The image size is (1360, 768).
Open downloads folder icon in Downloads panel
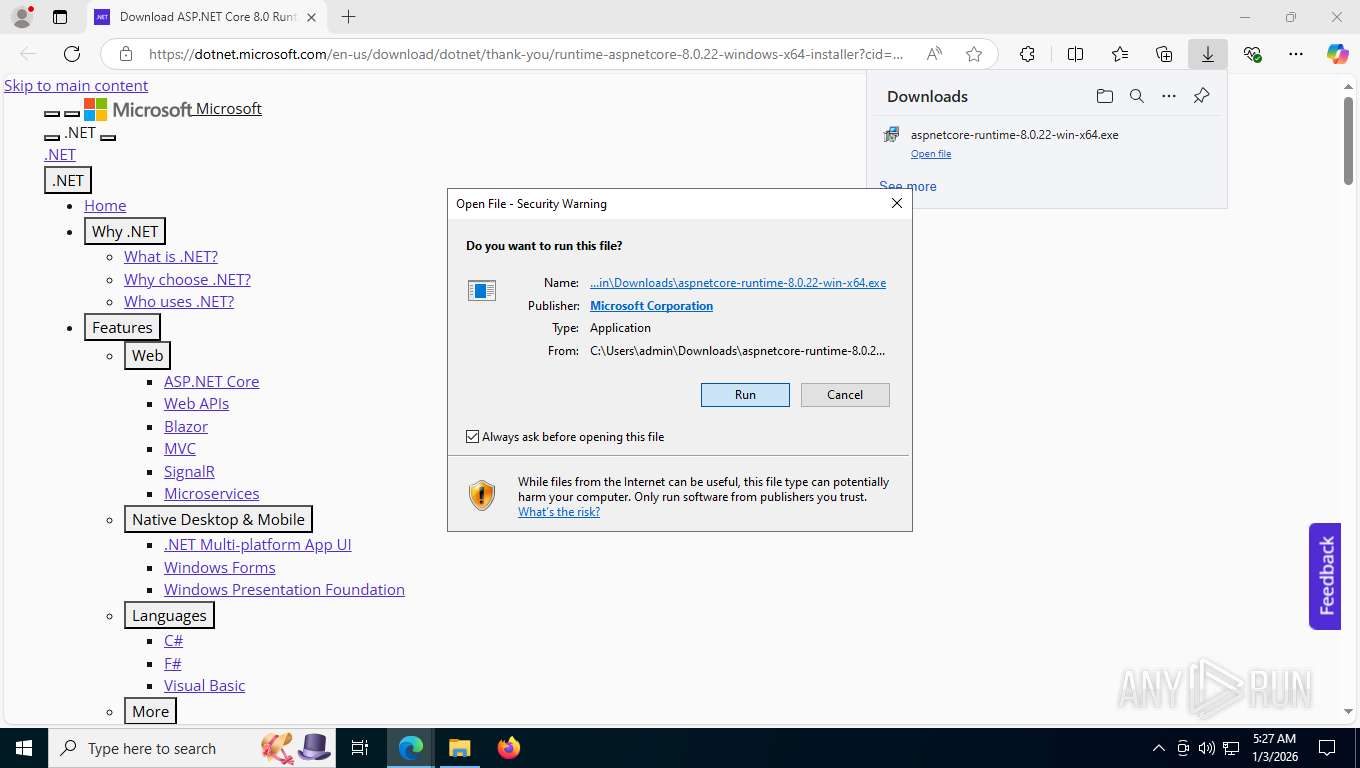(1104, 96)
